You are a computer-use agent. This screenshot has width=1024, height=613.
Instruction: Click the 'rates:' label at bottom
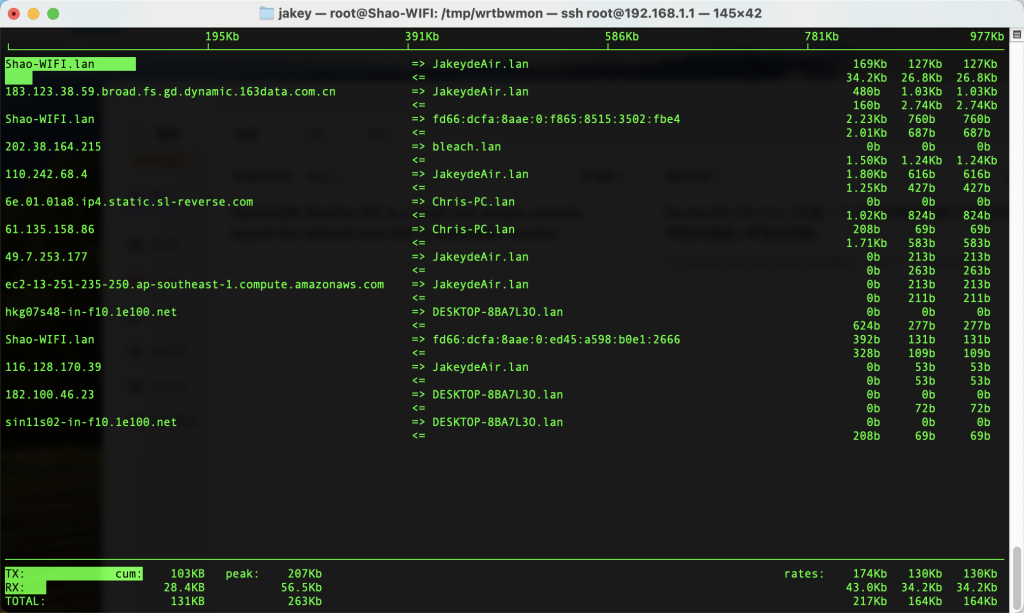pos(805,574)
